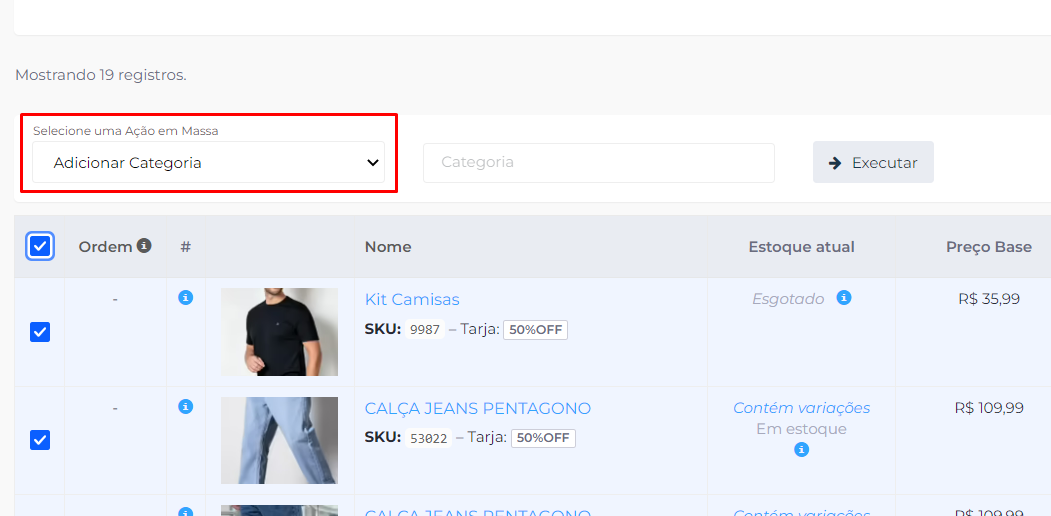This screenshot has width=1051, height=516.
Task: Click the info icon in Kit Camisas # column
Action: point(186,298)
